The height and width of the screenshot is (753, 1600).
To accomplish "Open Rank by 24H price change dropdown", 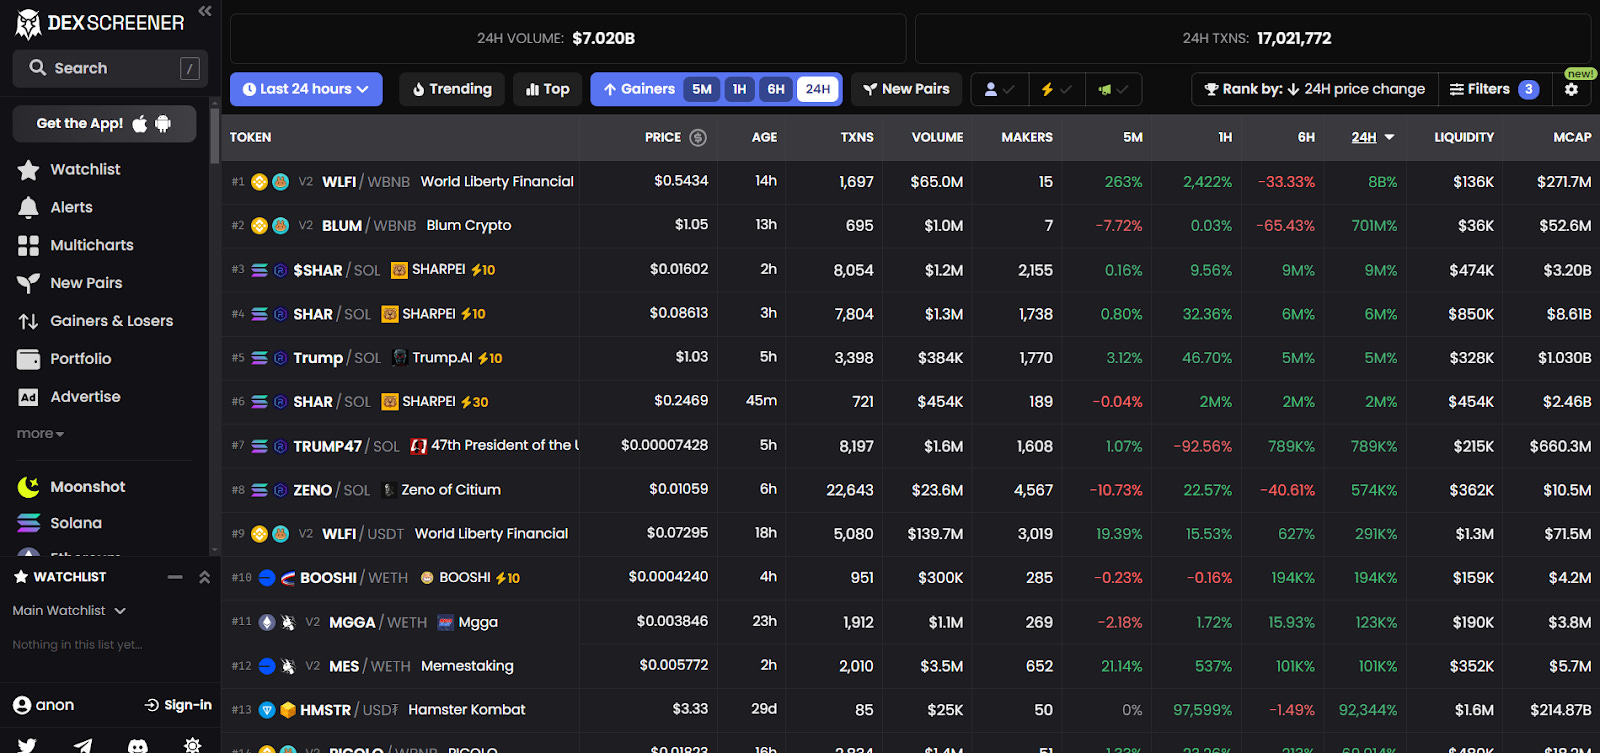I will 1314,89.
